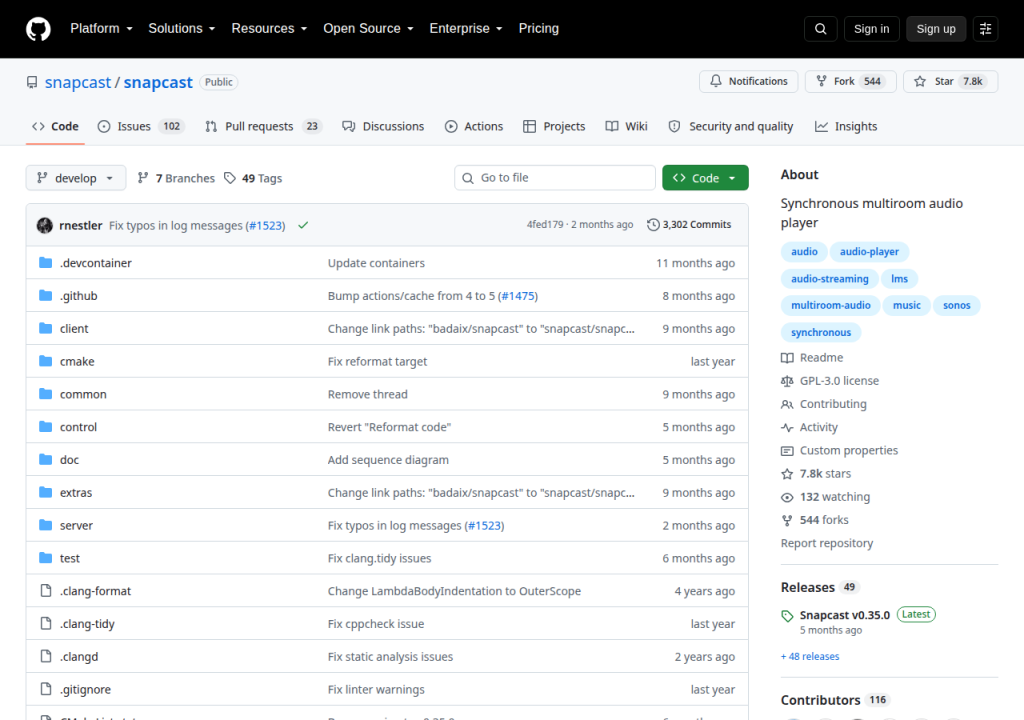Click the tag icon next to 49 Tags
1024x720 pixels.
tap(230, 178)
